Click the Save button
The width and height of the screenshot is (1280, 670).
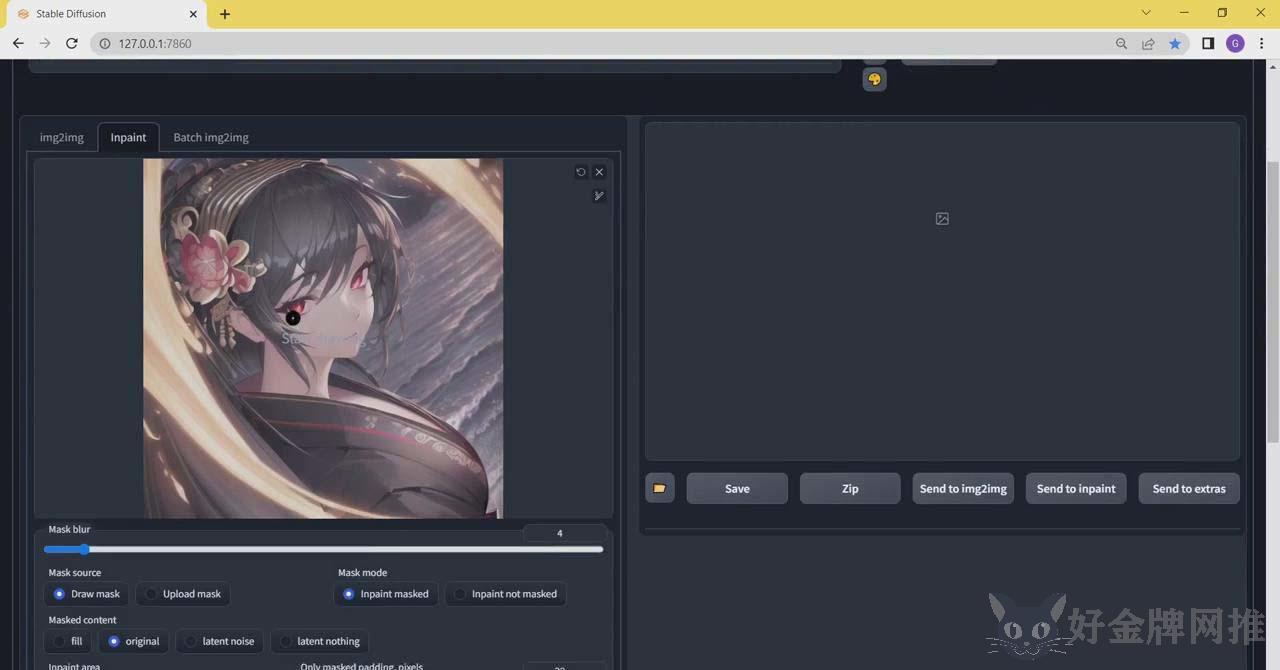click(x=737, y=488)
